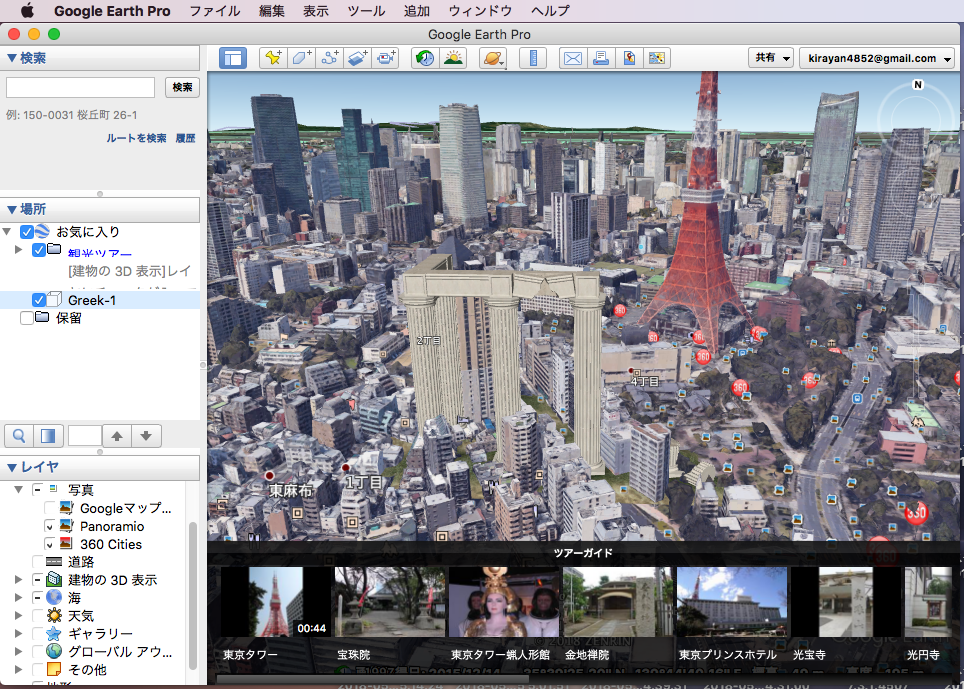Open the kirayan4852@gmail.com account dropdown
Image resolution: width=964 pixels, height=689 pixels.
pyautogui.click(x=877, y=58)
